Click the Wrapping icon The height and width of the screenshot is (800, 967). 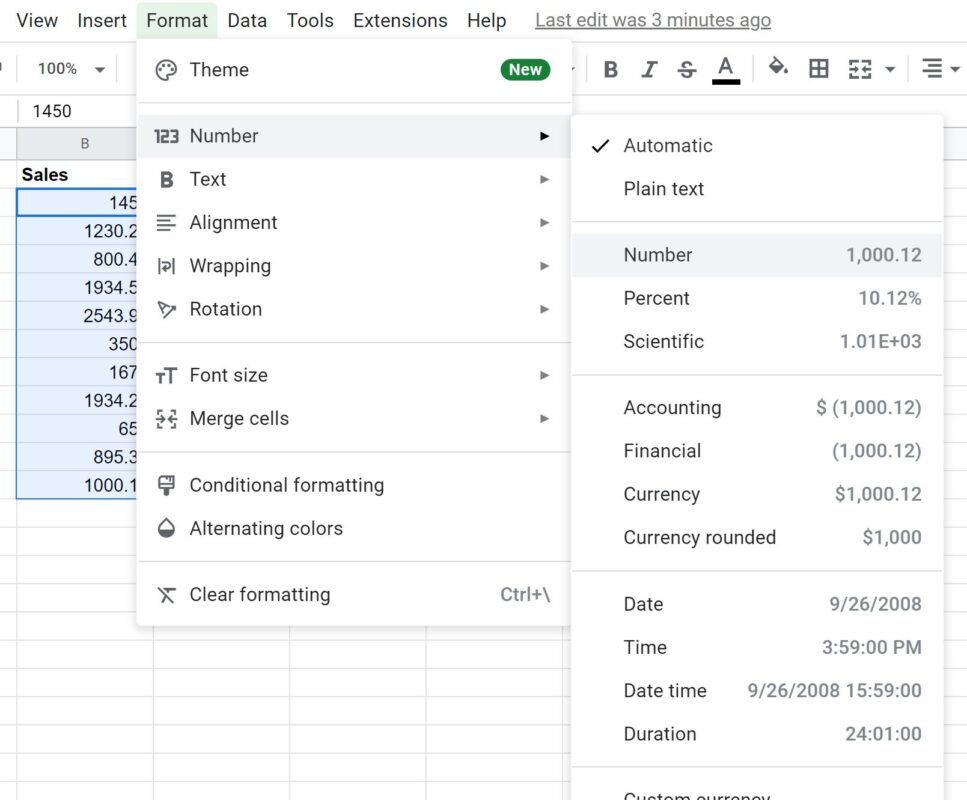click(166, 266)
